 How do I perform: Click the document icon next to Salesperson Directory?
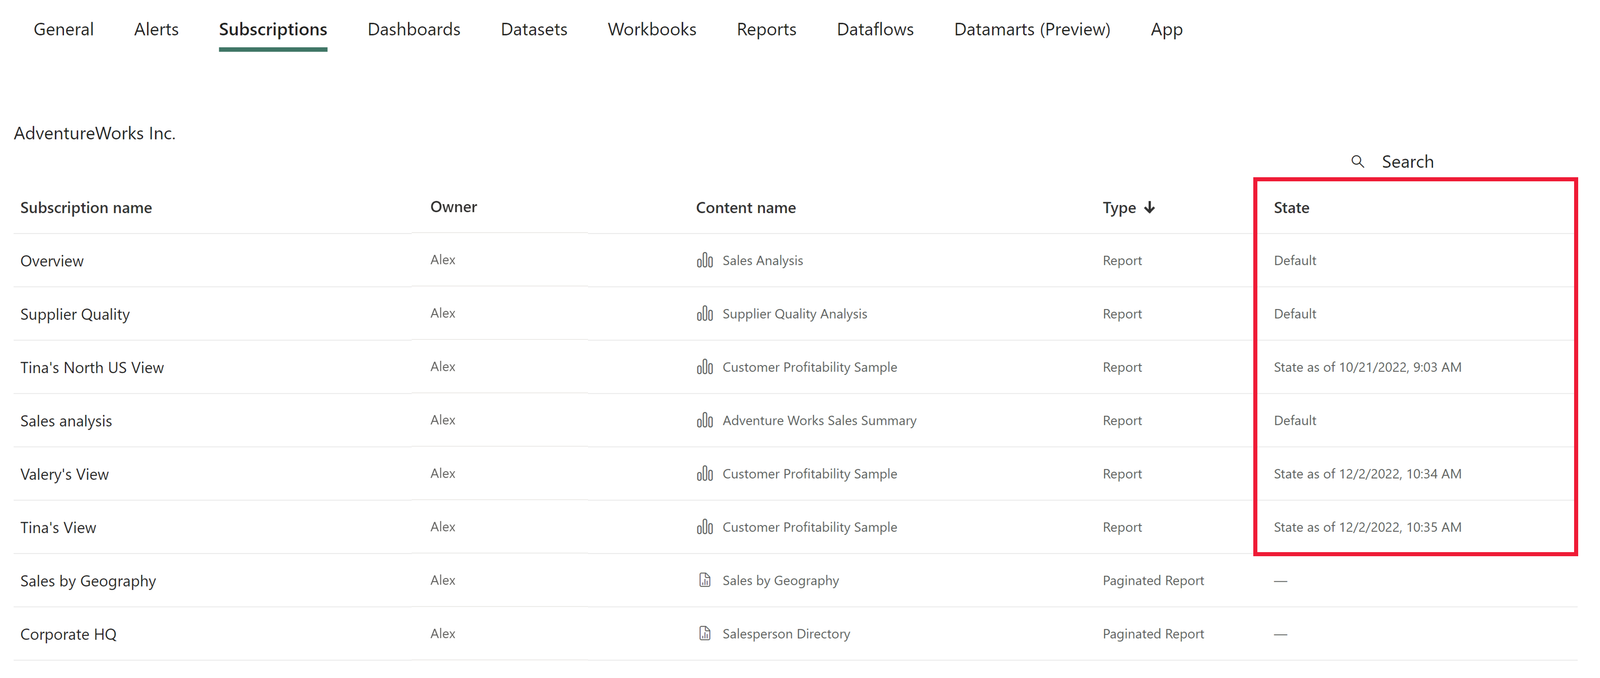click(x=705, y=633)
